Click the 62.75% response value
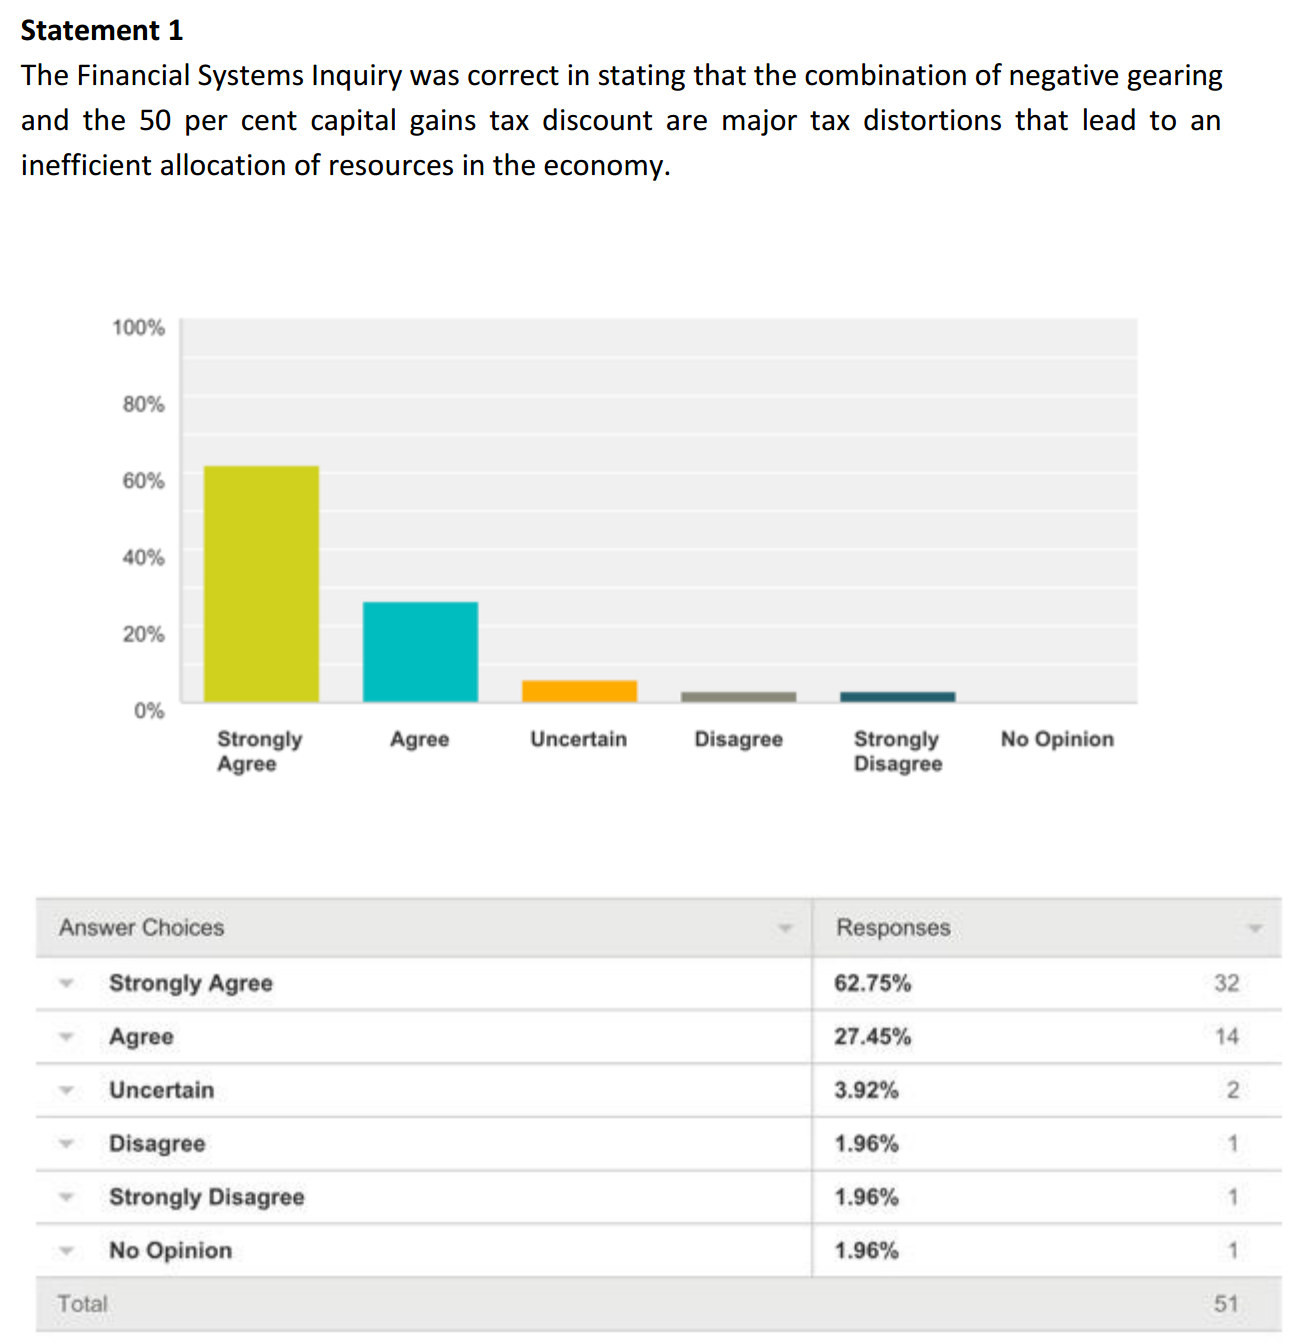The image size is (1291, 1344). click(872, 983)
